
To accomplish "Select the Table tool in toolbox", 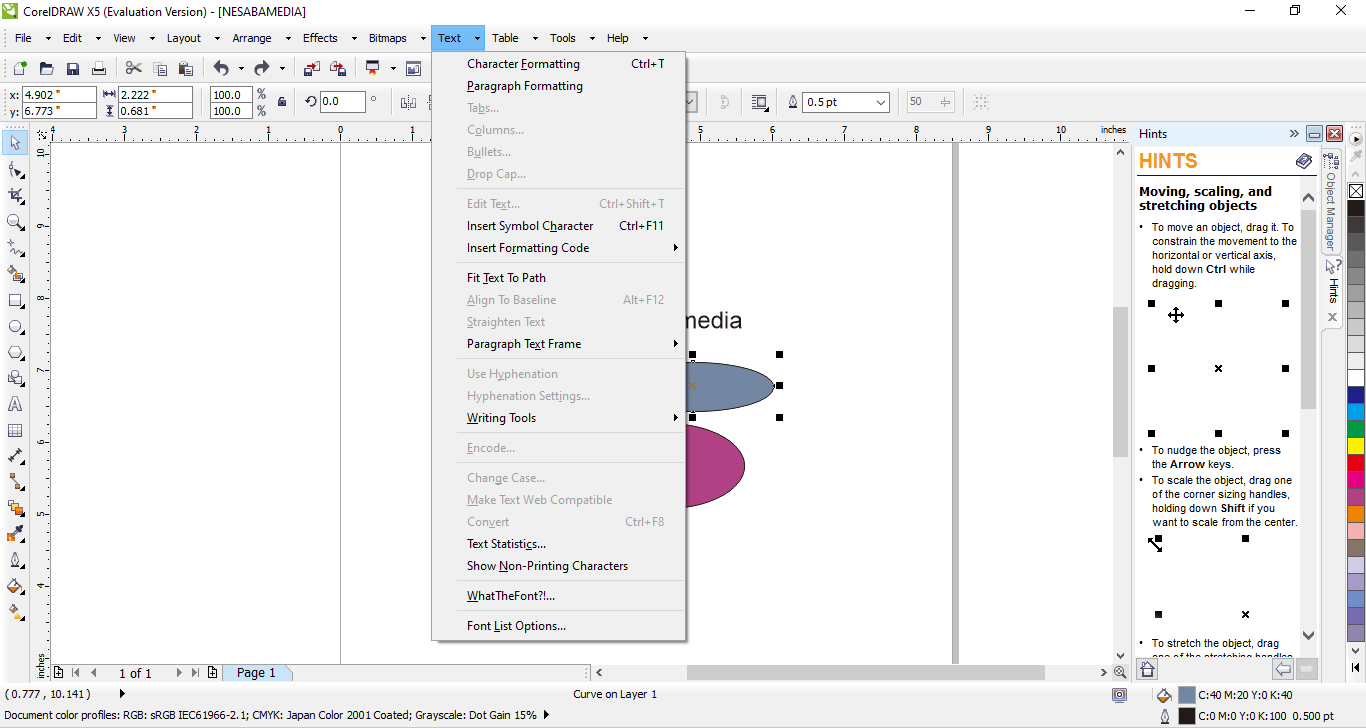I will click(x=15, y=431).
